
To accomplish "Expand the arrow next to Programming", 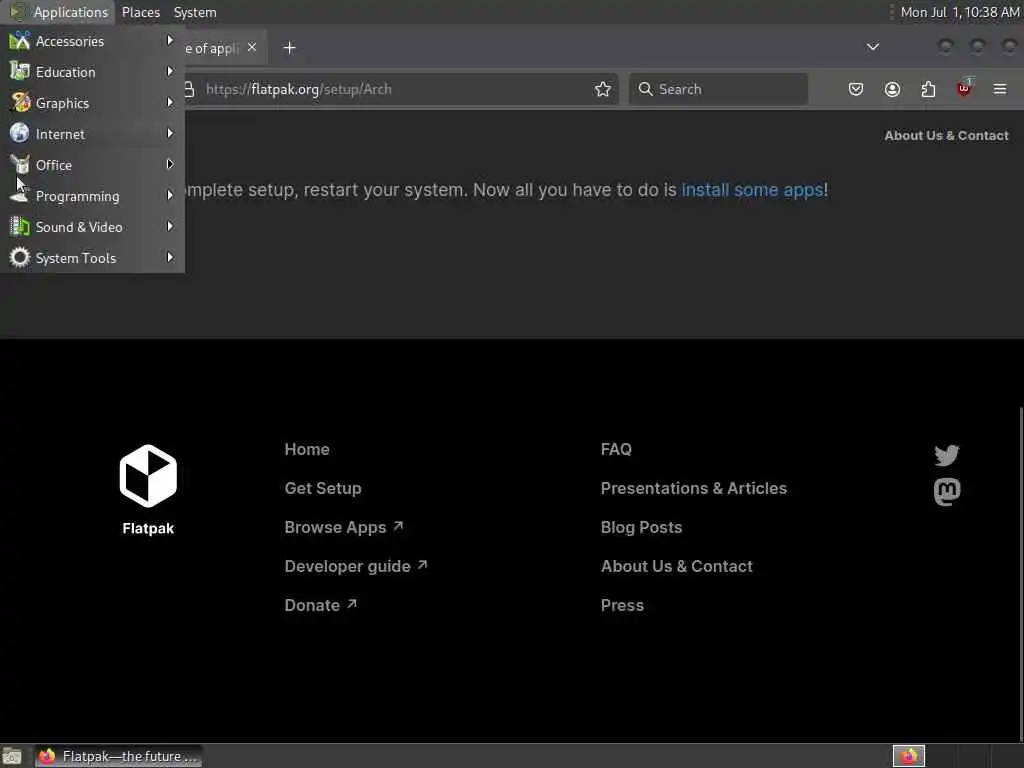I will click(170, 195).
